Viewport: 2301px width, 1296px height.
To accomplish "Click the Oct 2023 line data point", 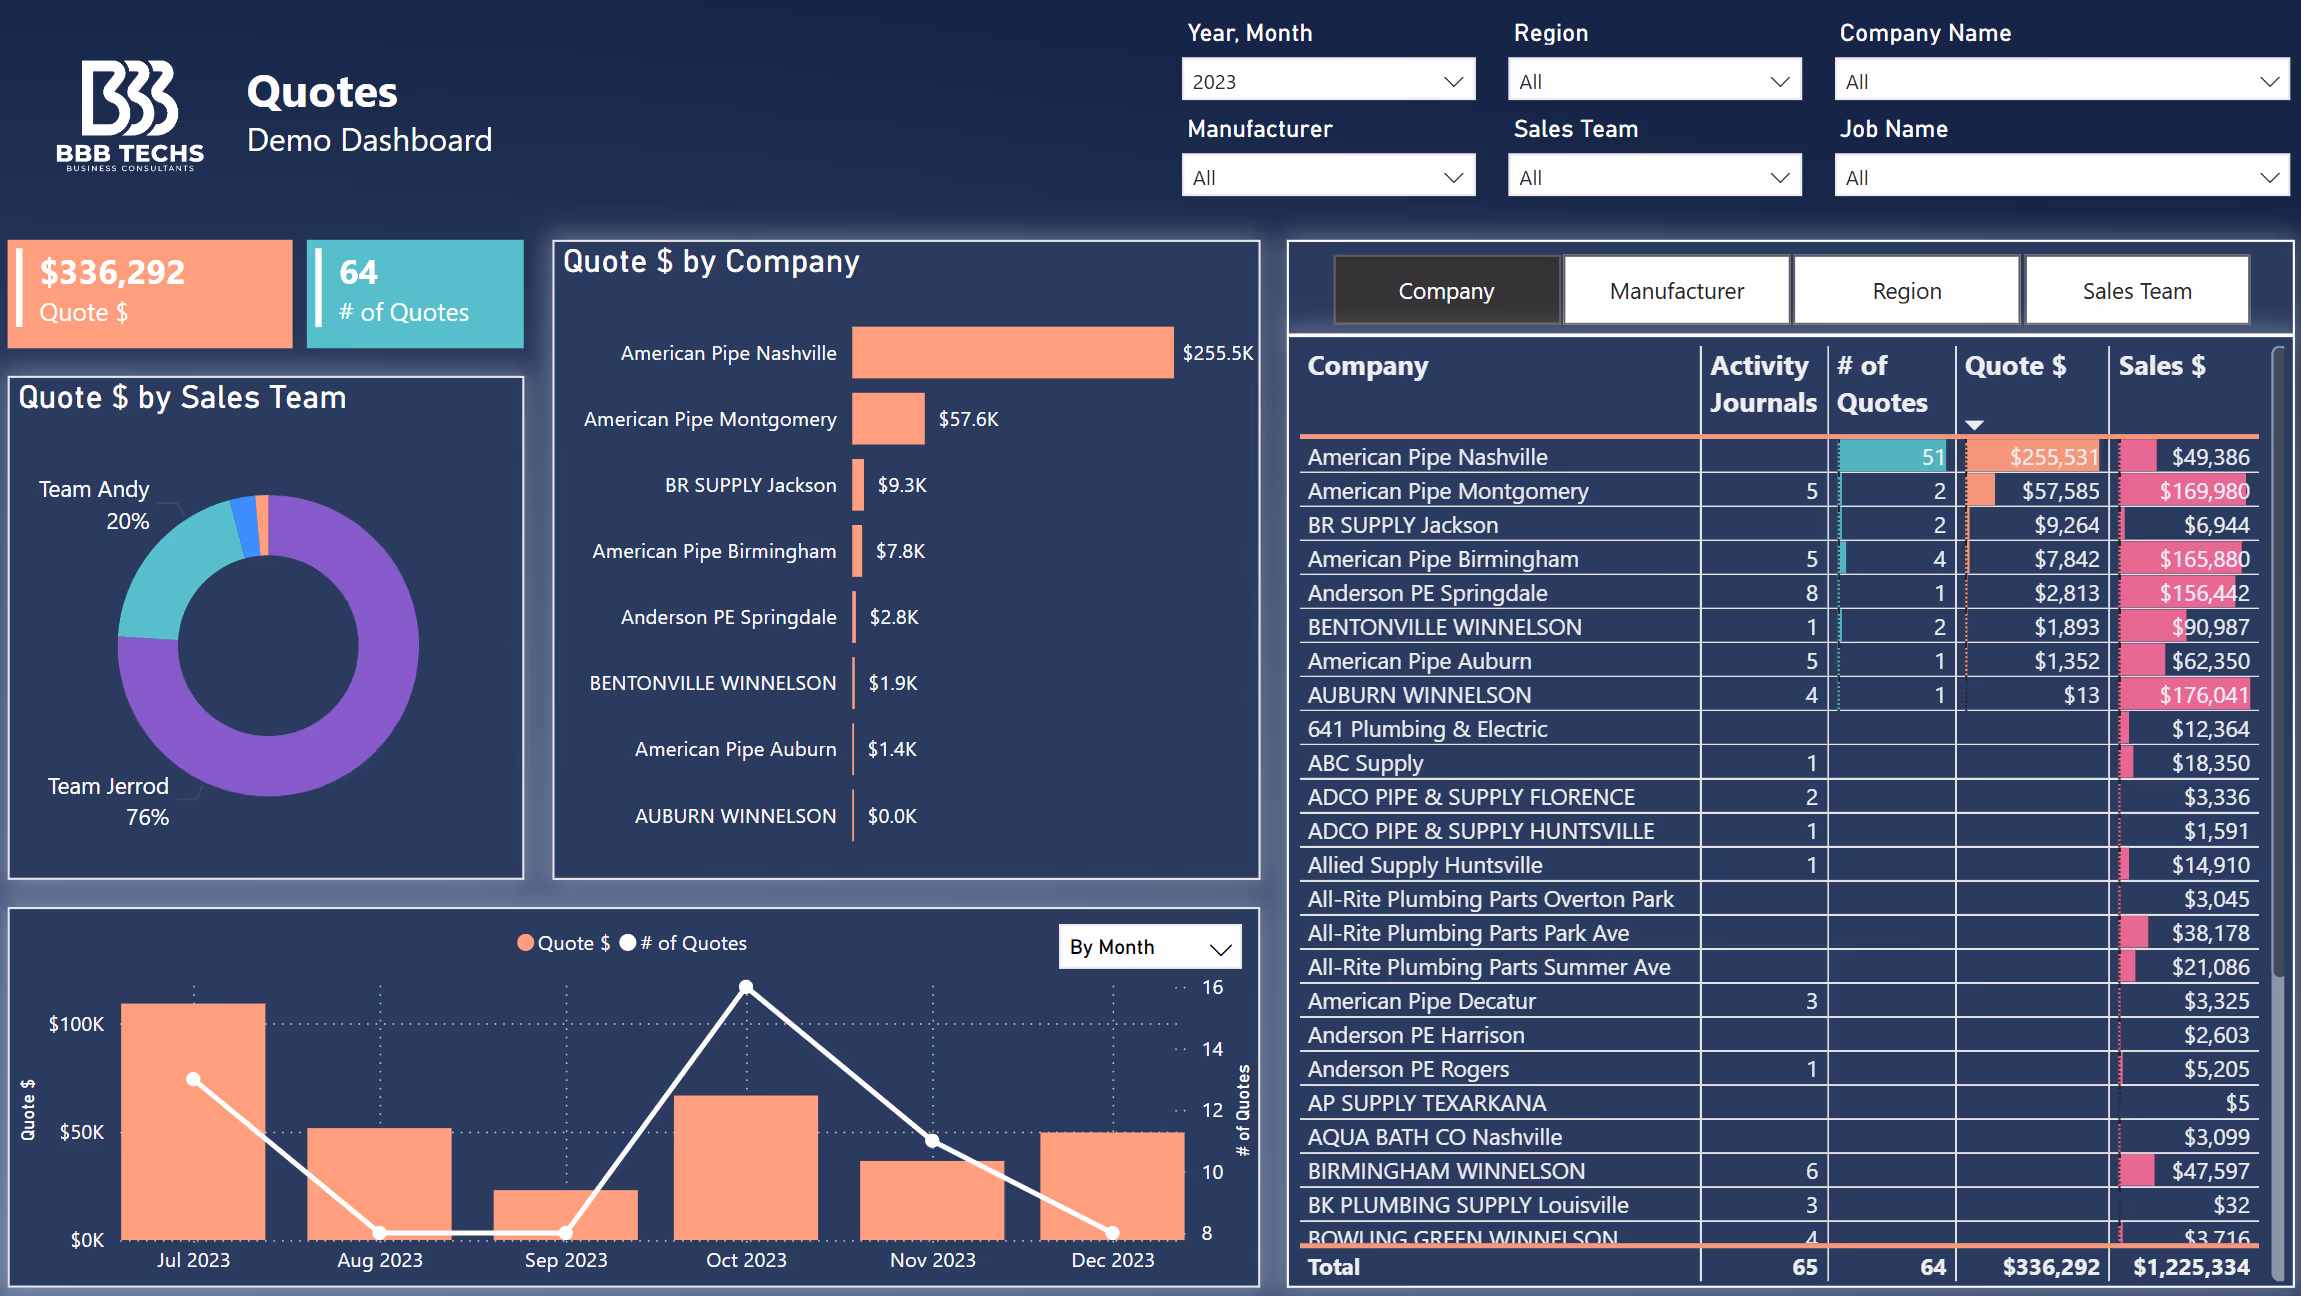I will [746, 987].
